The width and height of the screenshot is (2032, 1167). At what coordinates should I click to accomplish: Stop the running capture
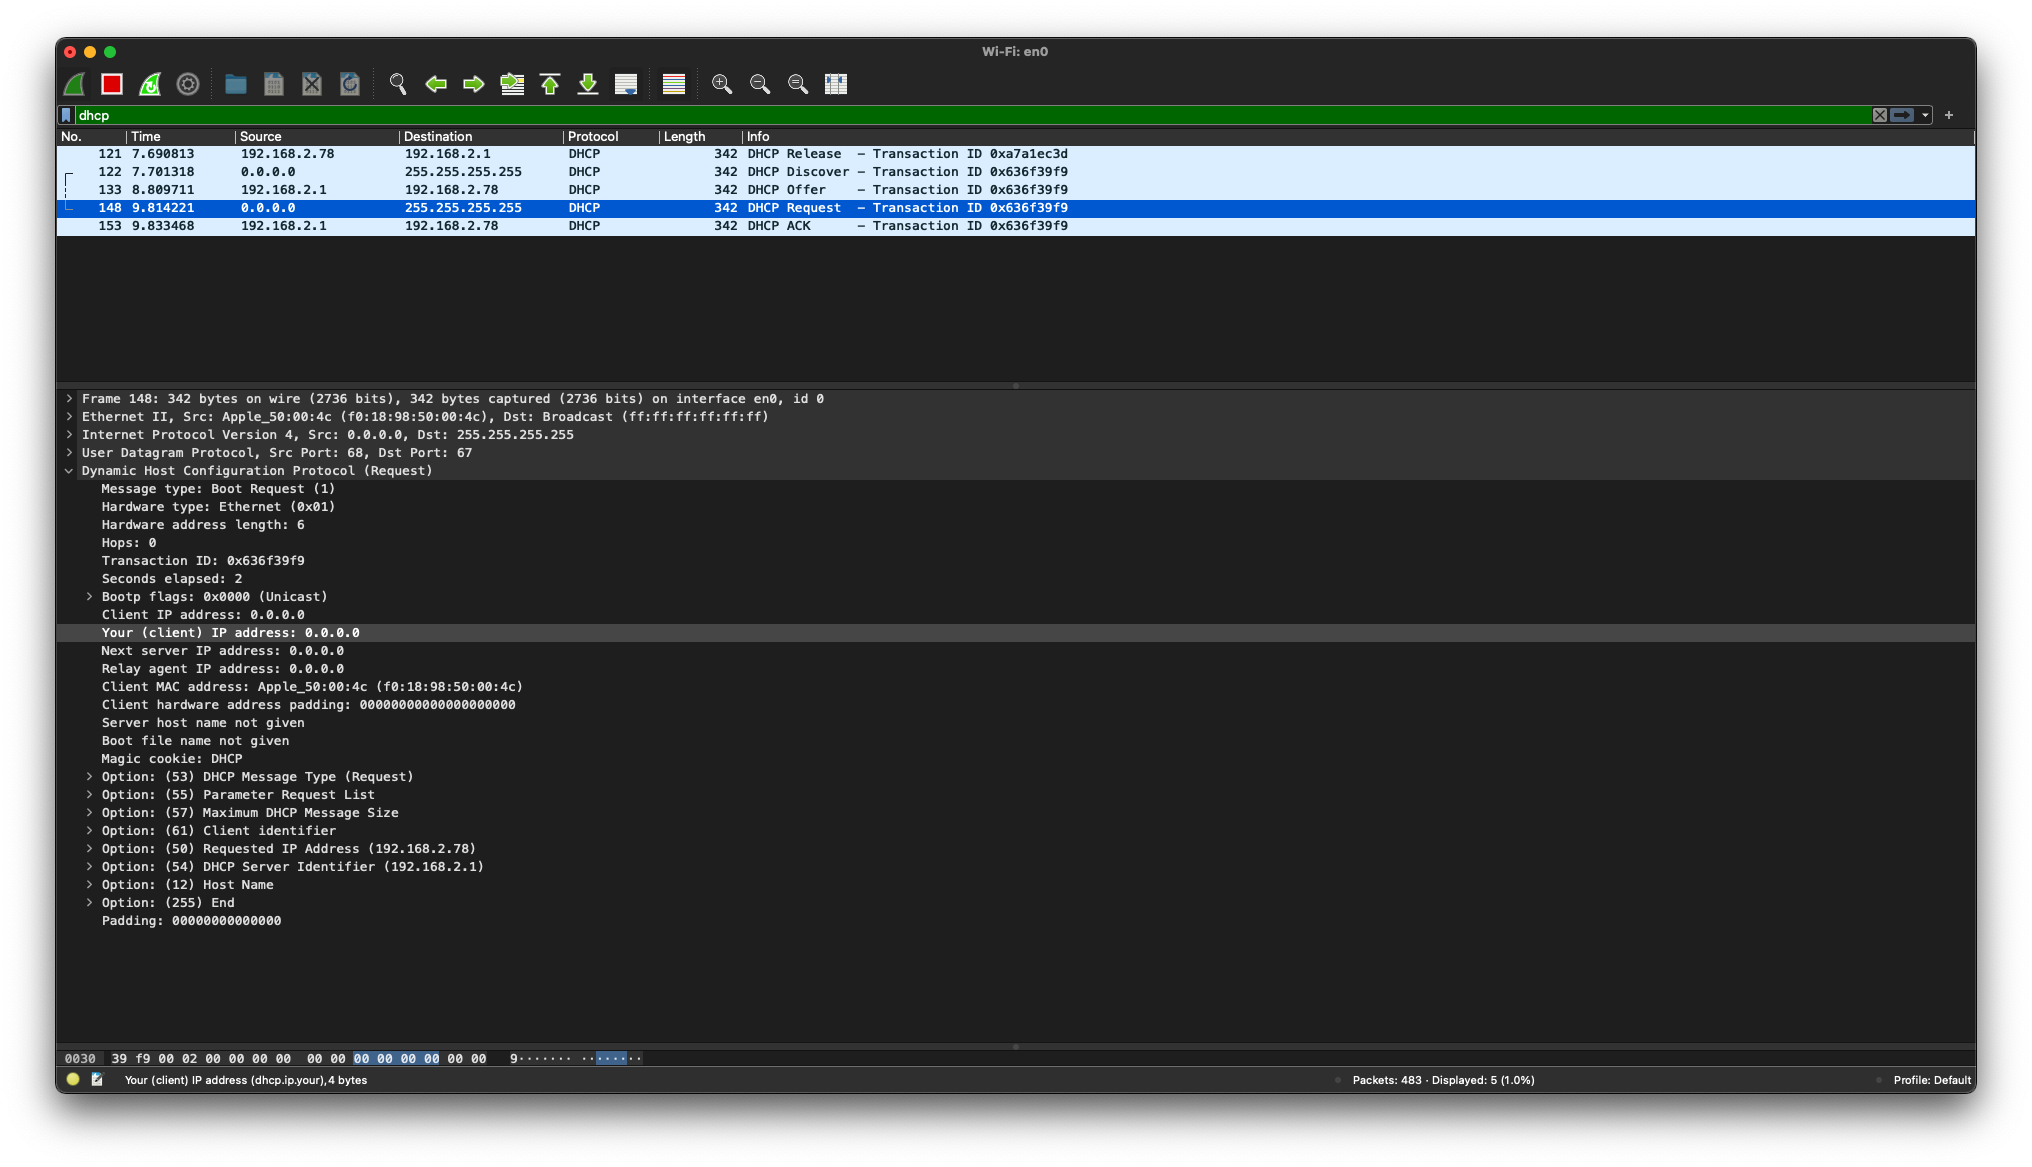(112, 84)
